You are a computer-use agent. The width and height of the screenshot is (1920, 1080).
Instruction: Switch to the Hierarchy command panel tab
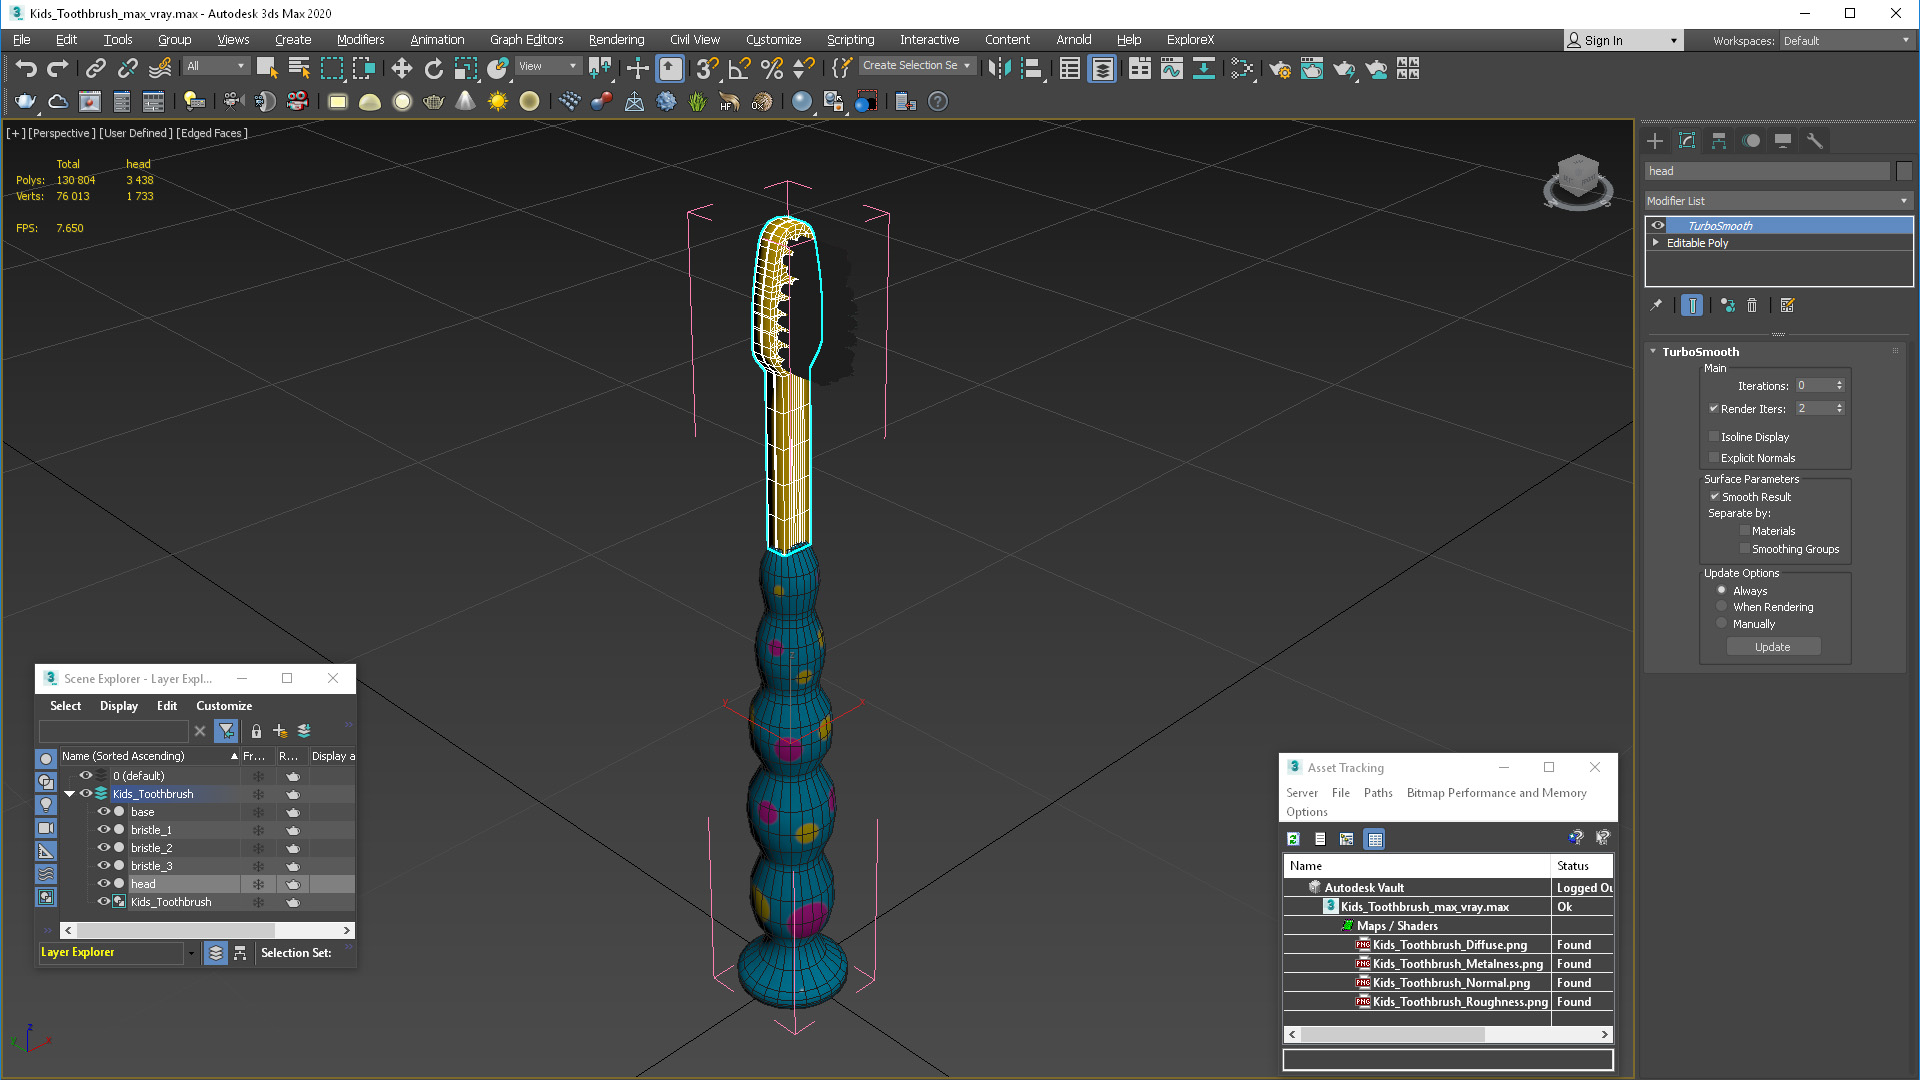(1718, 141)
